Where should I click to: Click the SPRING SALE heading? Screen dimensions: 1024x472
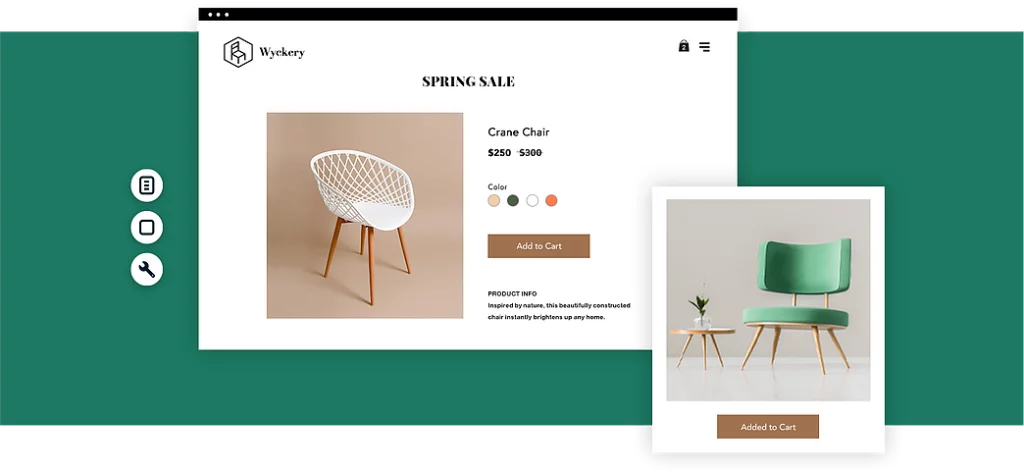click(468, 82)
